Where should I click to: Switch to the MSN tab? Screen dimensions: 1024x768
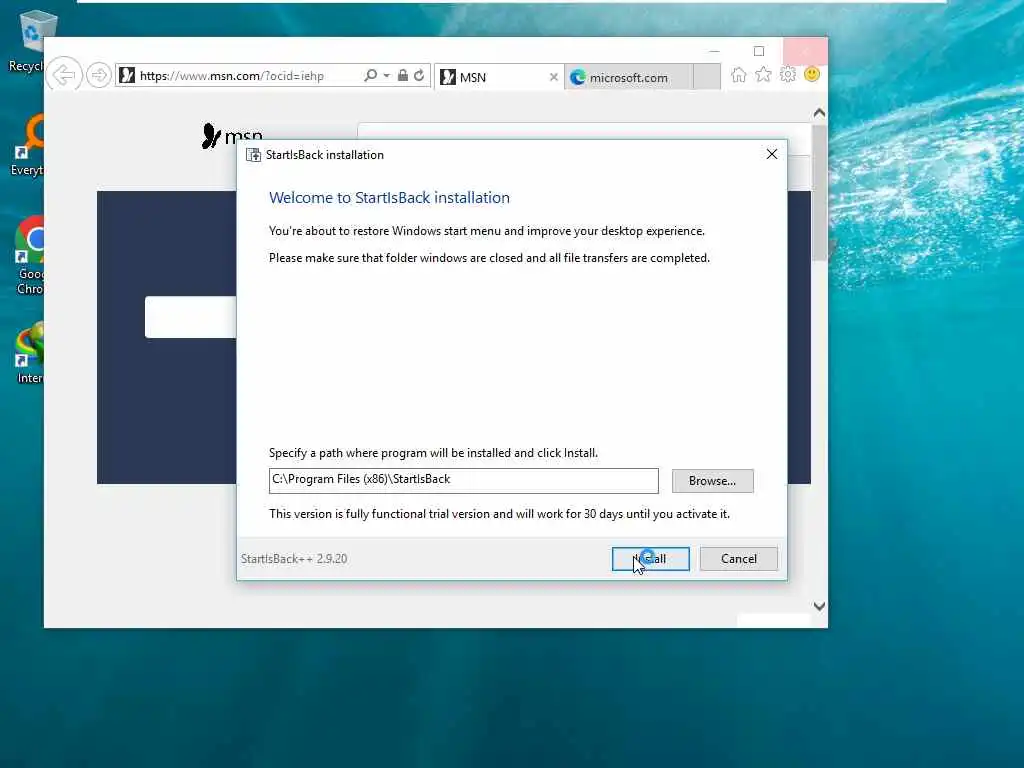tap(499, 77)
